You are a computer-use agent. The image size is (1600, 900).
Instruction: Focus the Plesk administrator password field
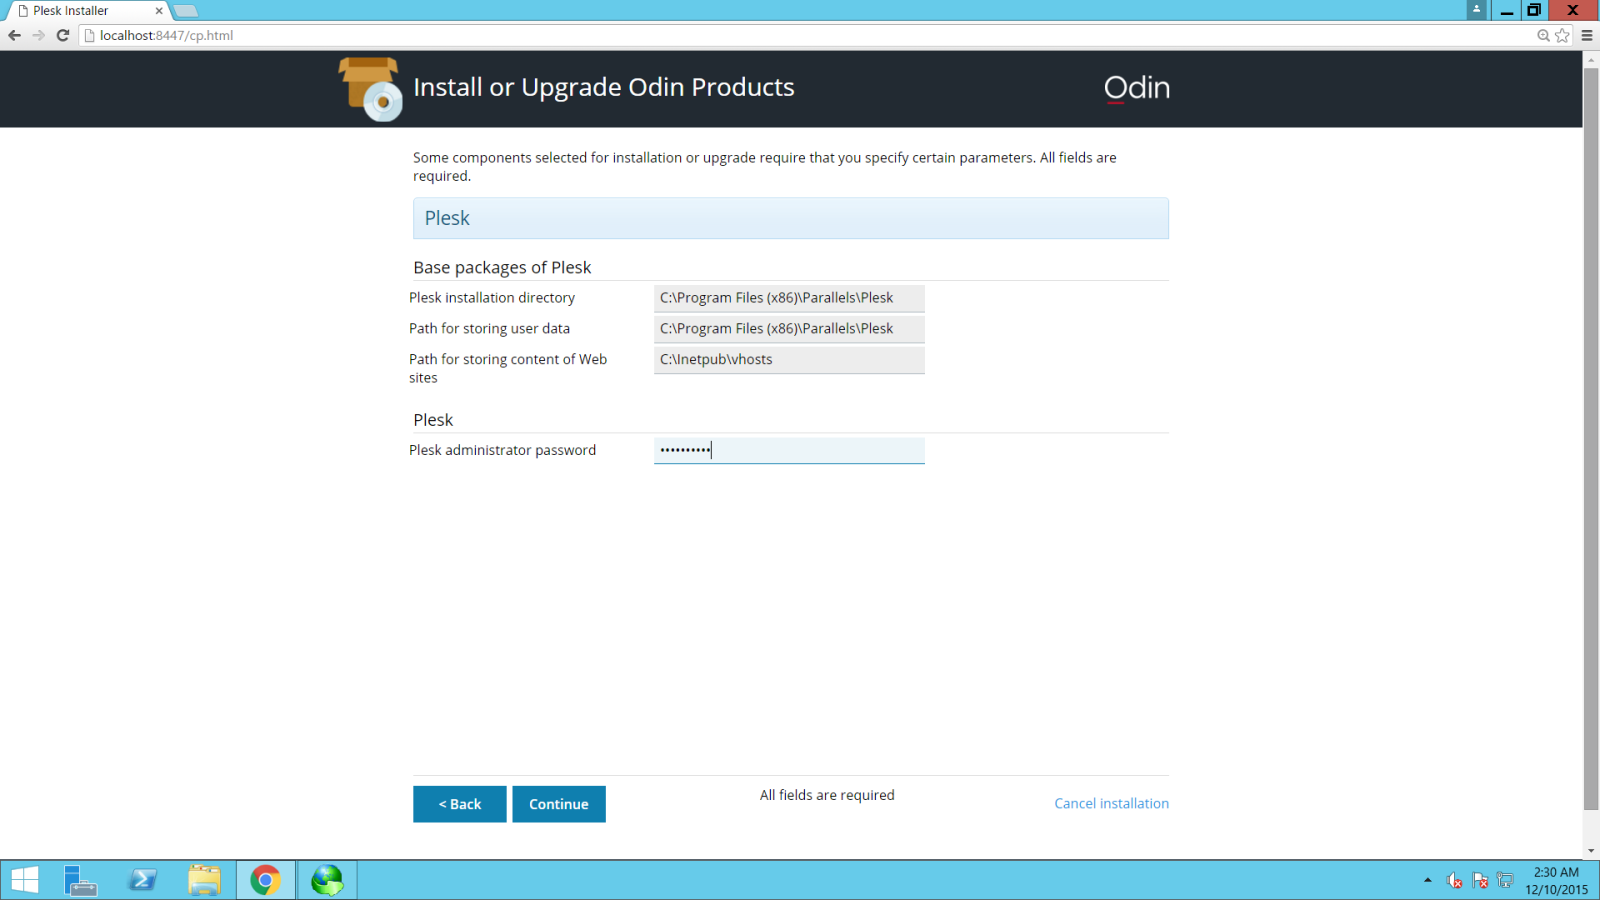(789, 450)
